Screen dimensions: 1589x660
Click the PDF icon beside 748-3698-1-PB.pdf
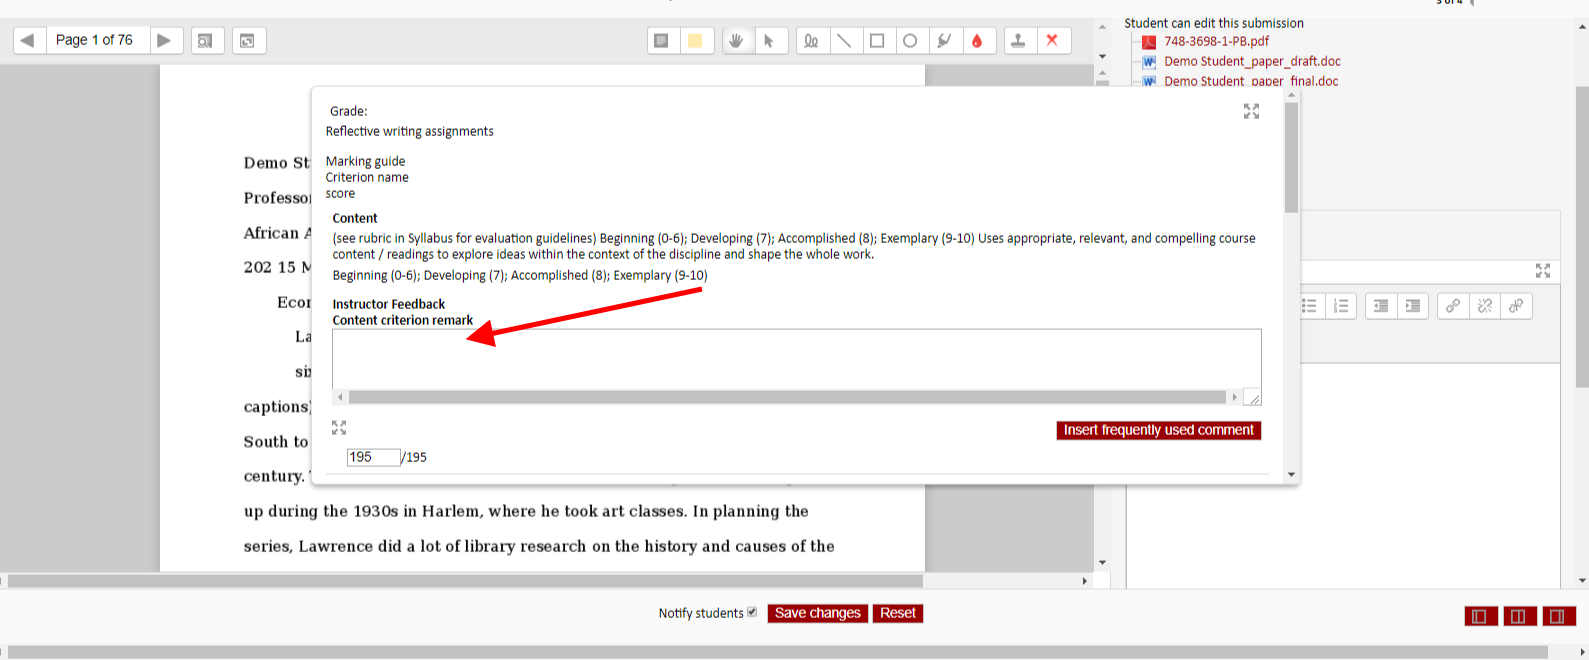point(1149,42)
